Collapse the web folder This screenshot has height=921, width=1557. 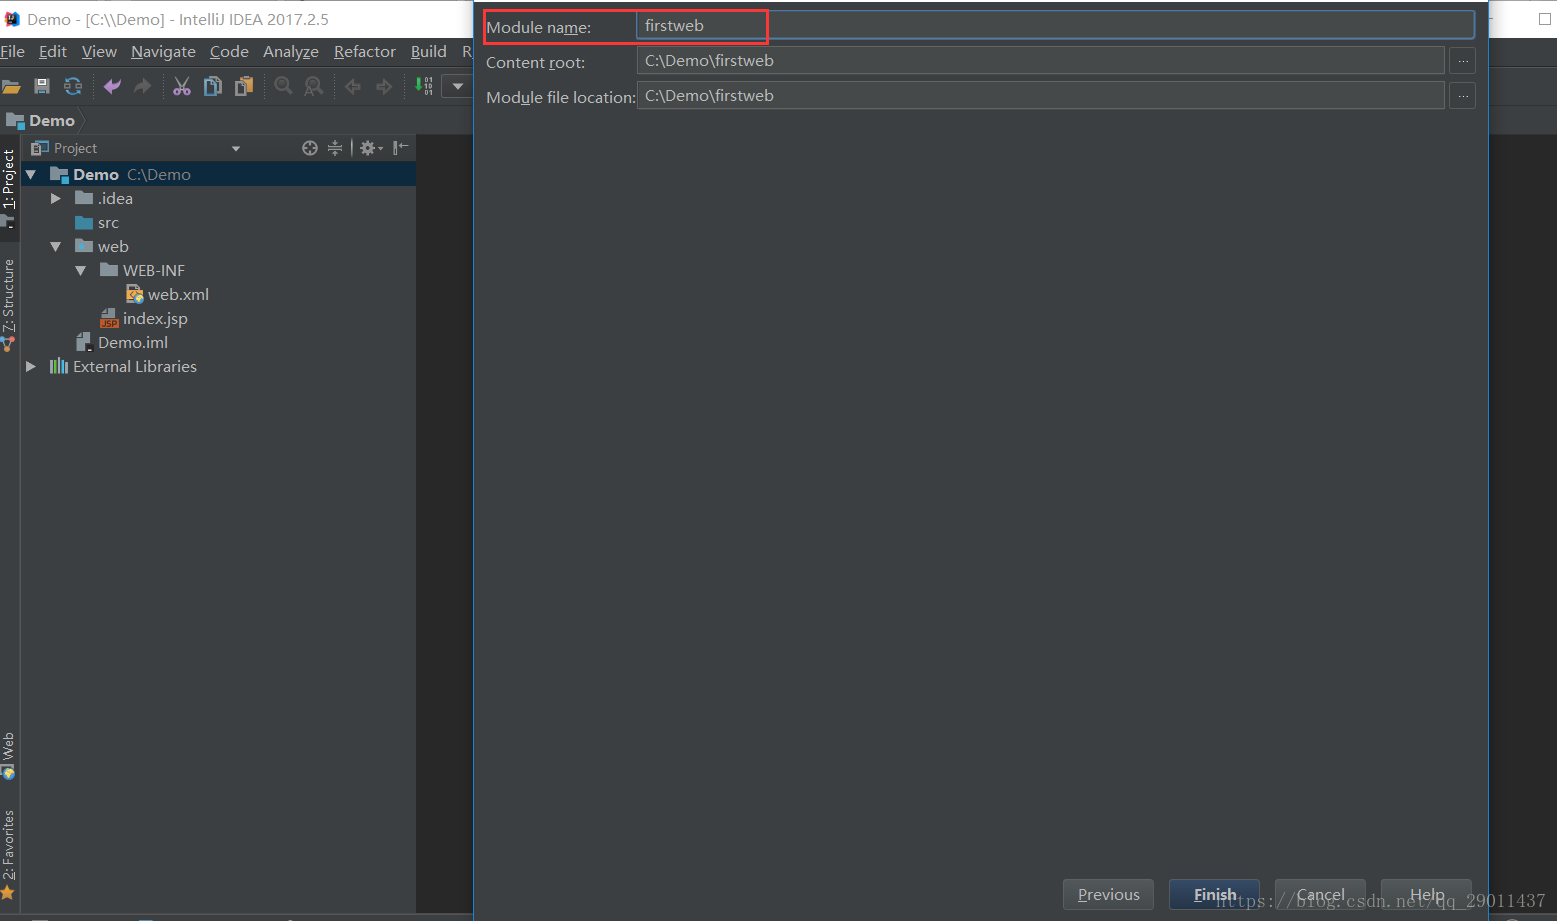[56, 247]
